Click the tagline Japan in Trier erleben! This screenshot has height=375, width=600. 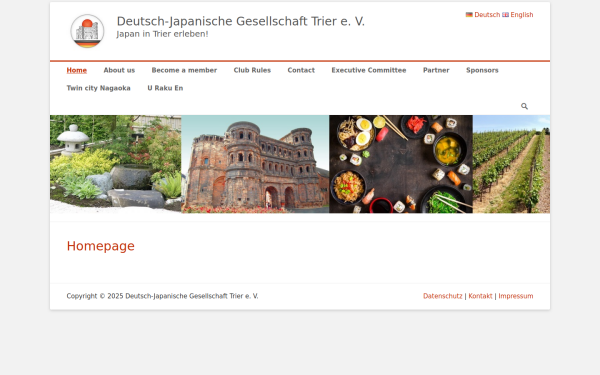click(x=162, y=34)
